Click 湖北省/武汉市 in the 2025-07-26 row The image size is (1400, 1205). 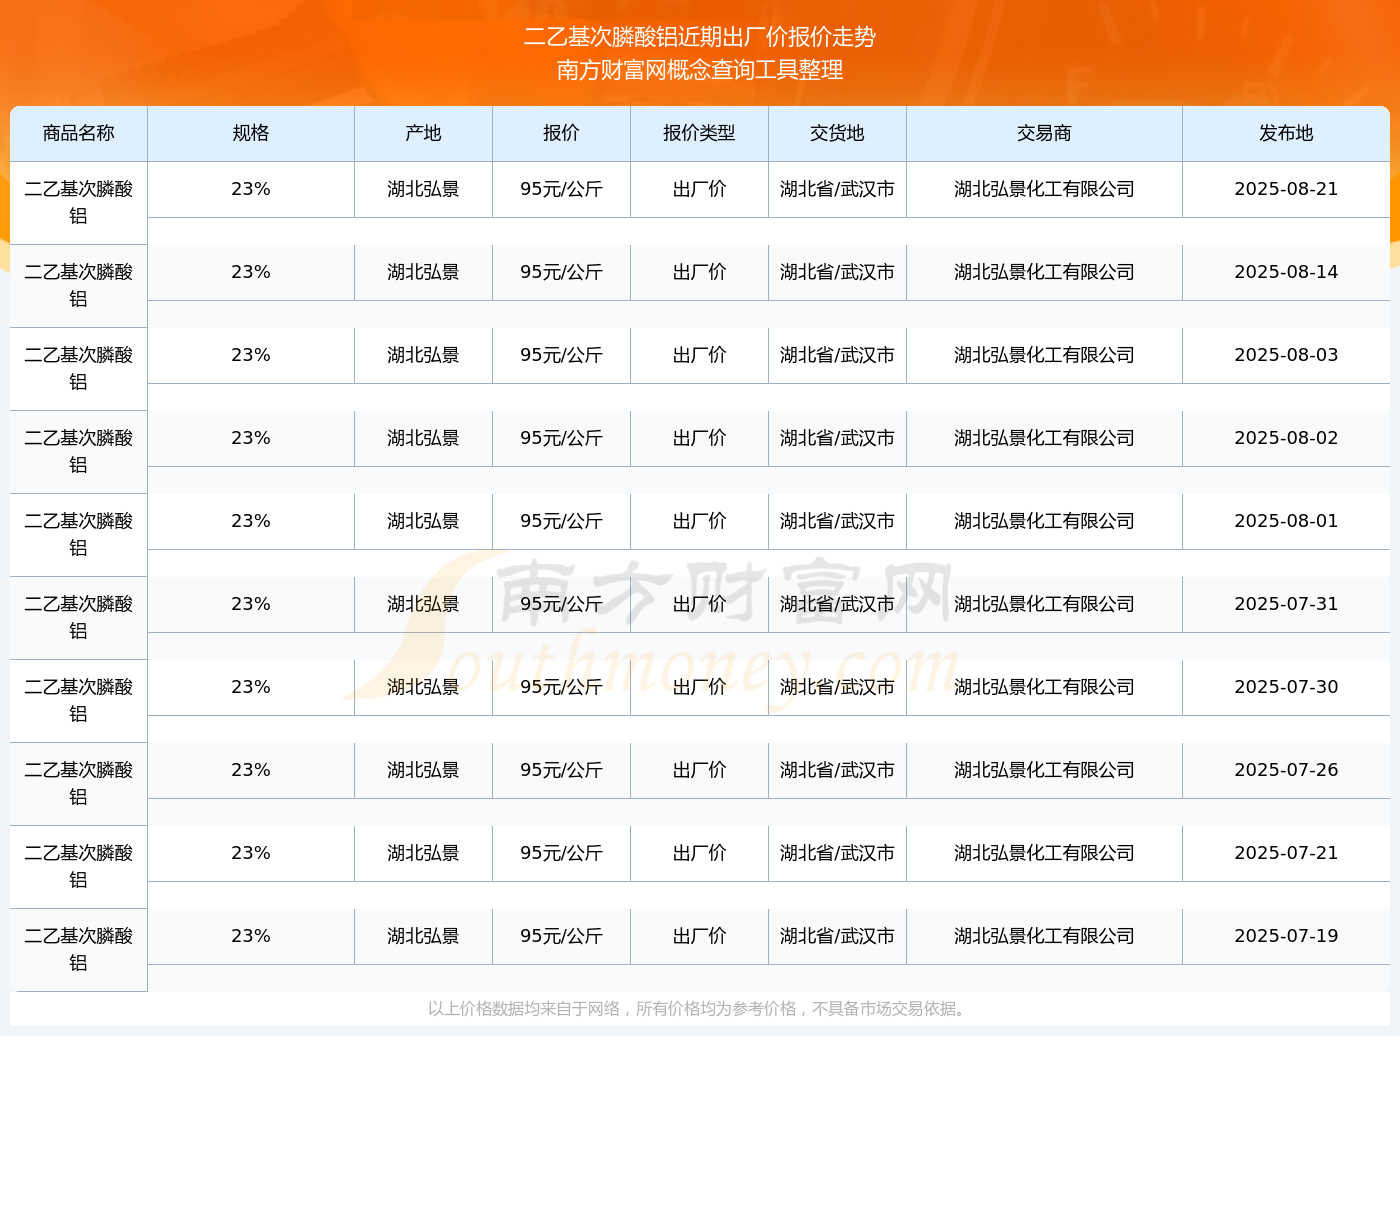point(837,770)
